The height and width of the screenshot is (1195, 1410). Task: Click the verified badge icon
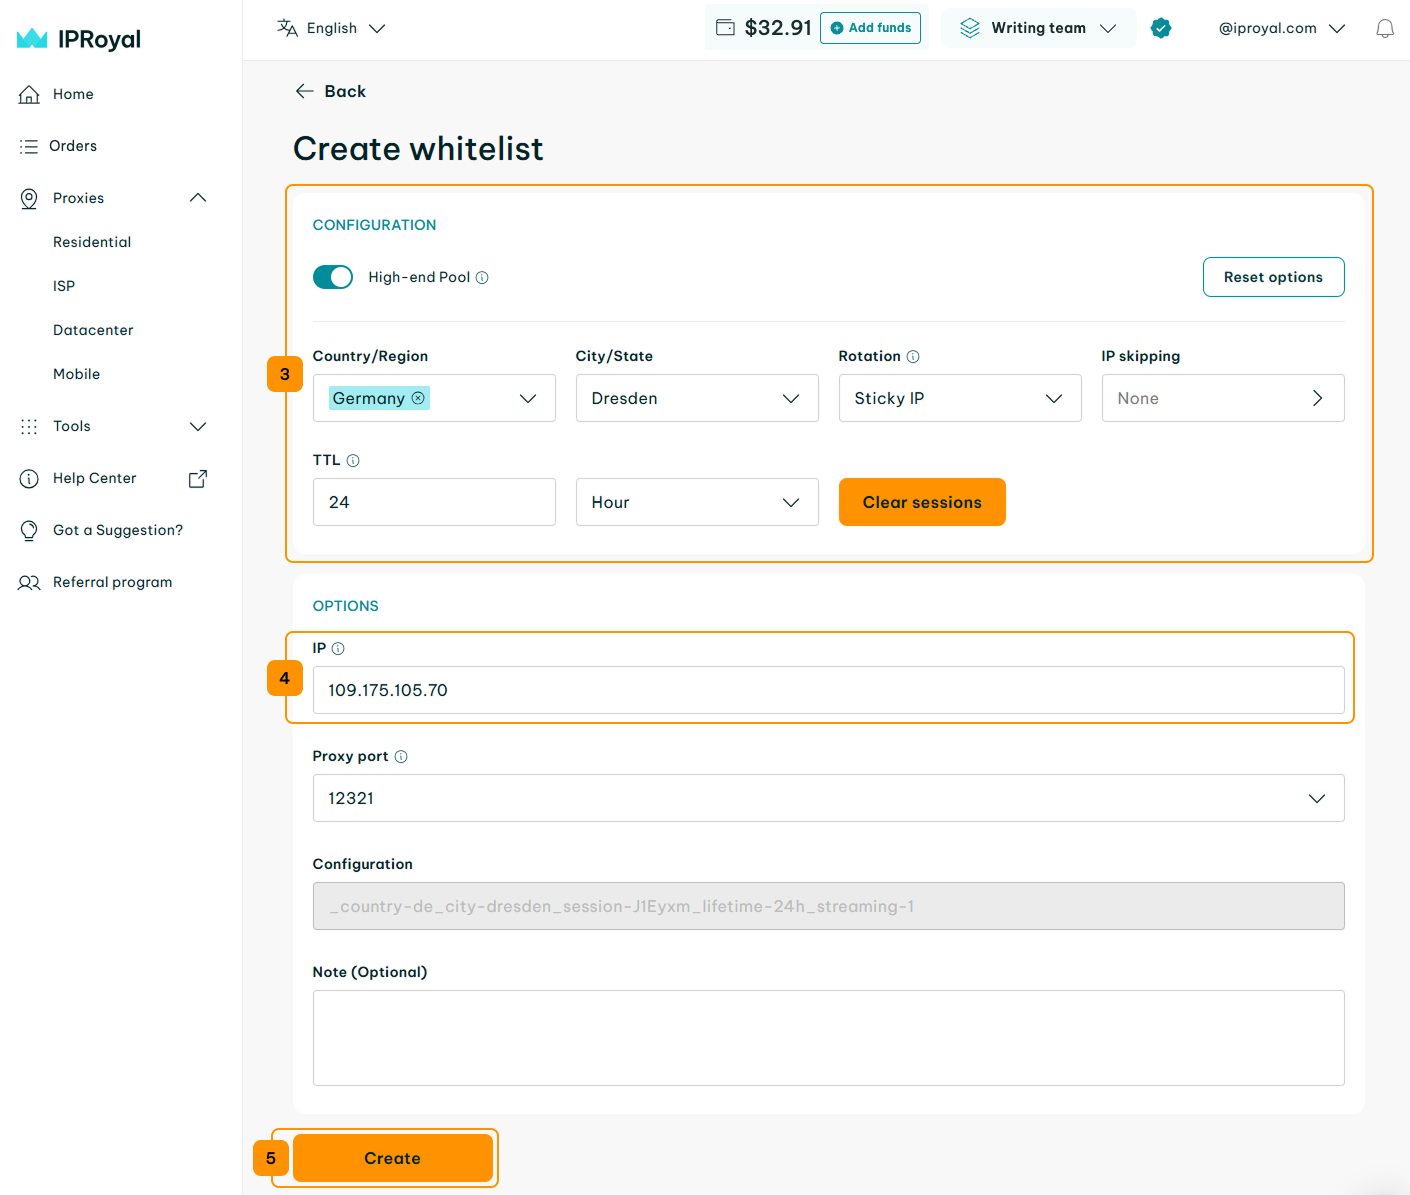(1161, 28)
